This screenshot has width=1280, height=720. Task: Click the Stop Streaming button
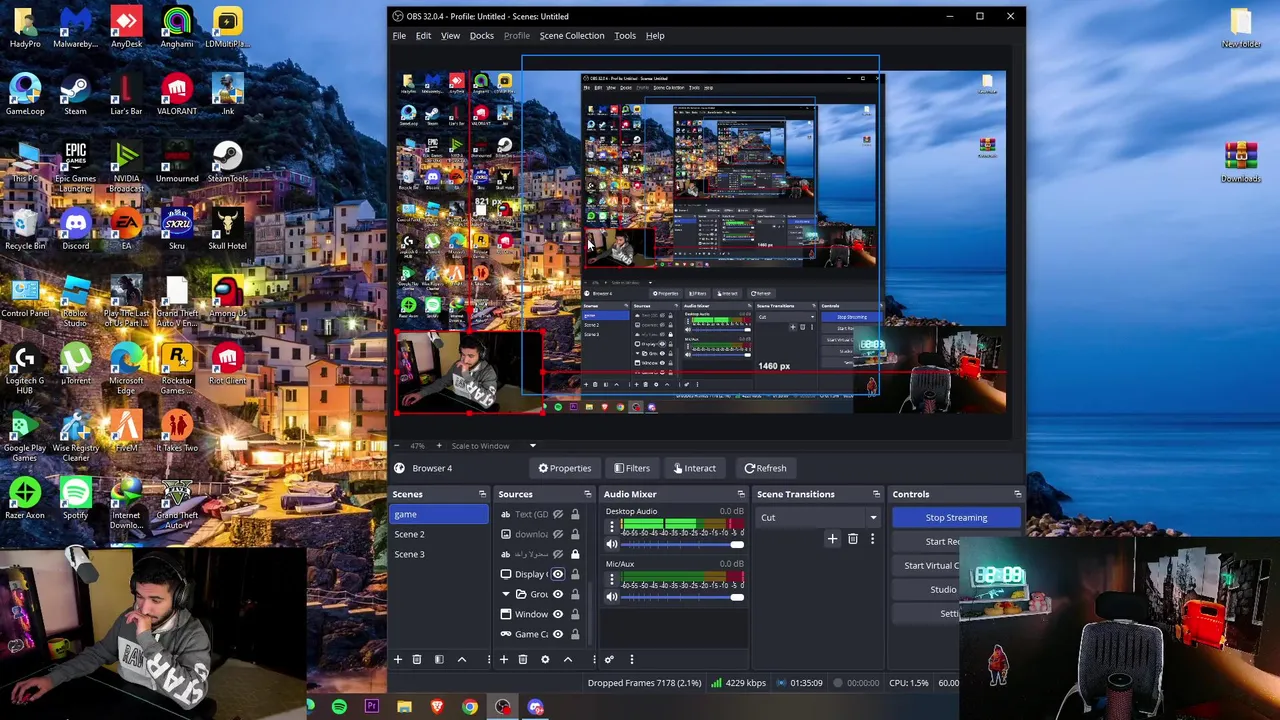click(x=956, y=517)
